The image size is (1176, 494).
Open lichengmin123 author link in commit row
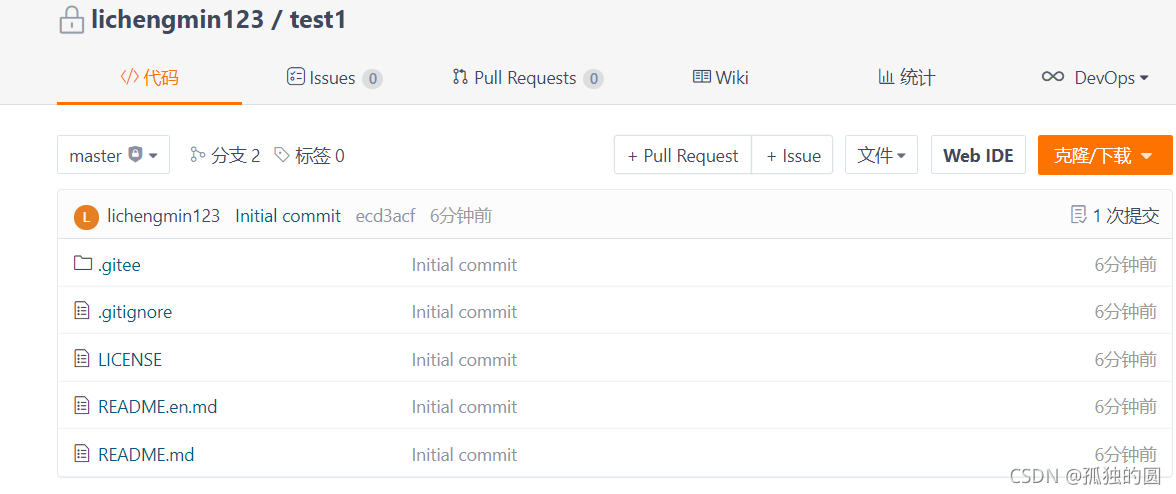coord(164,216)
